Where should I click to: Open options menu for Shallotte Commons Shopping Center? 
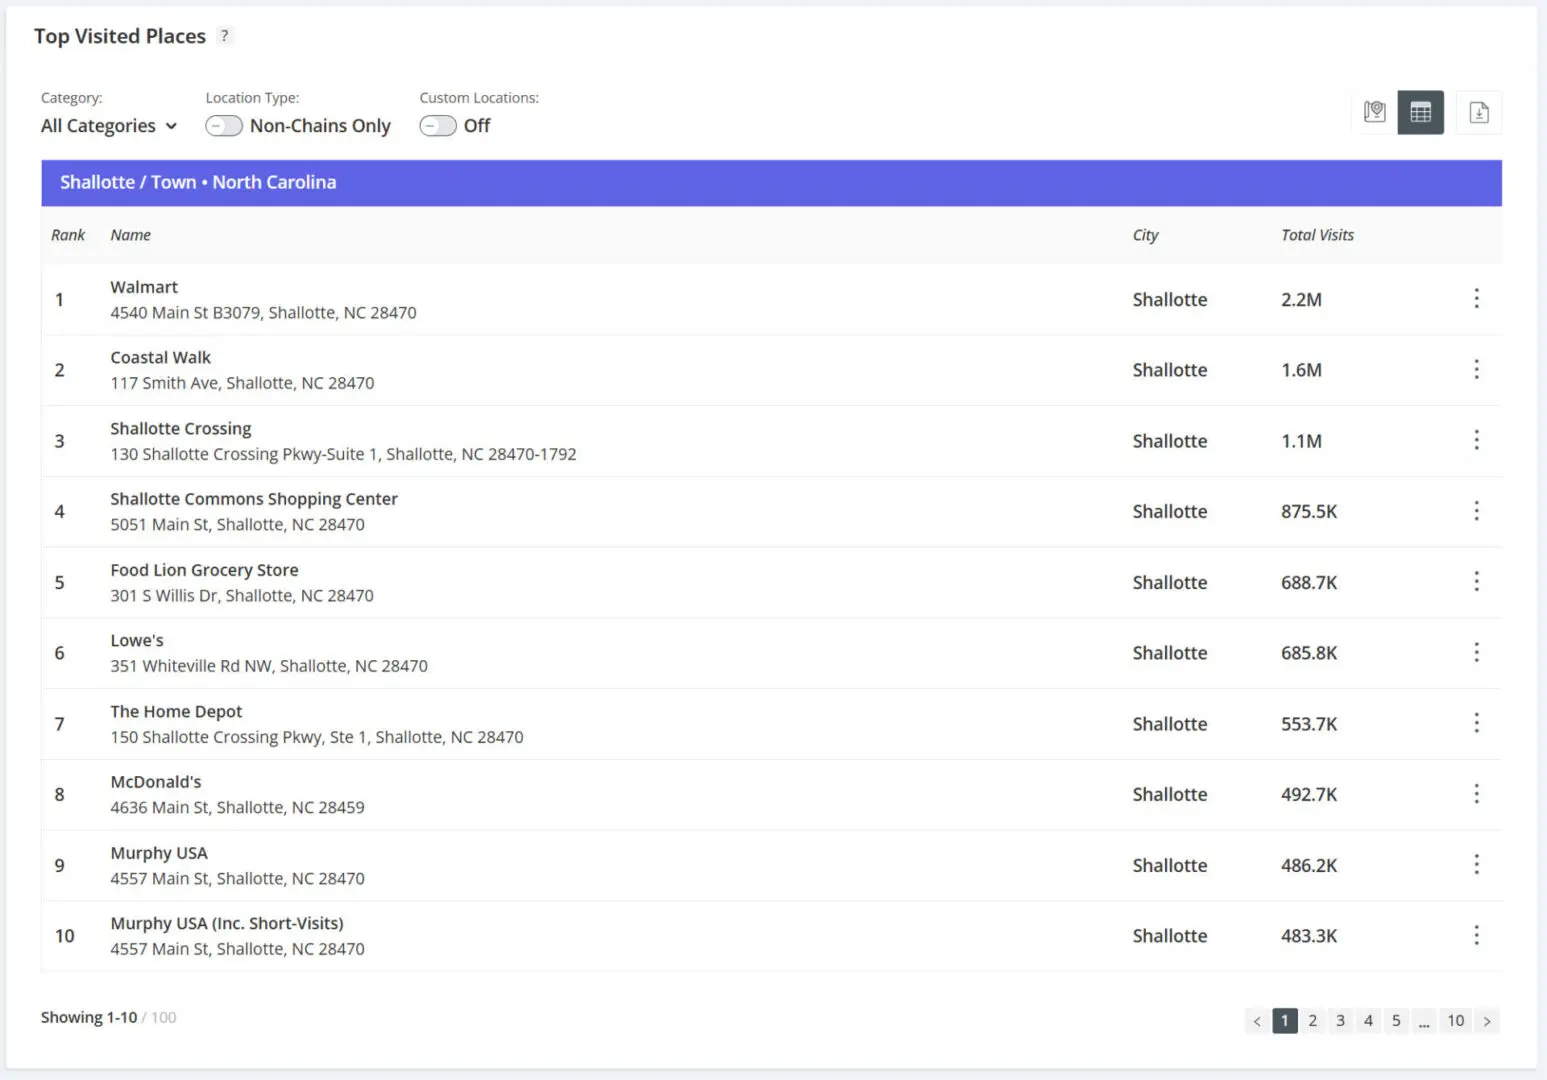pos(1476,511)
